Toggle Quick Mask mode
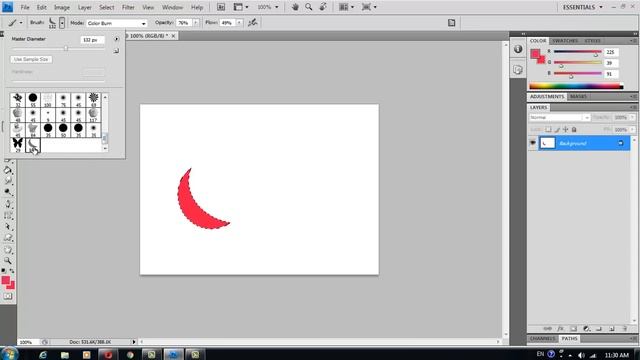Screen dimensions: 640x360 tap(8, 296)
